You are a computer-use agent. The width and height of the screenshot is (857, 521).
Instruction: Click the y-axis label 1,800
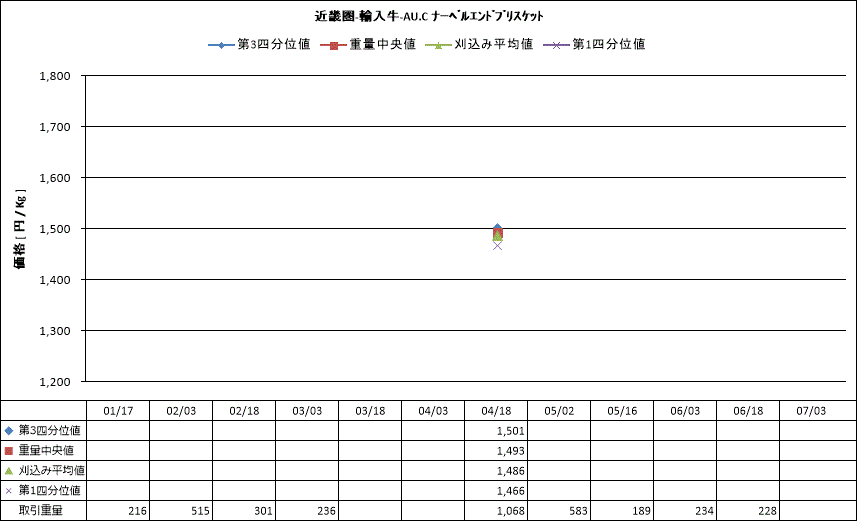(x=55, y=76)
